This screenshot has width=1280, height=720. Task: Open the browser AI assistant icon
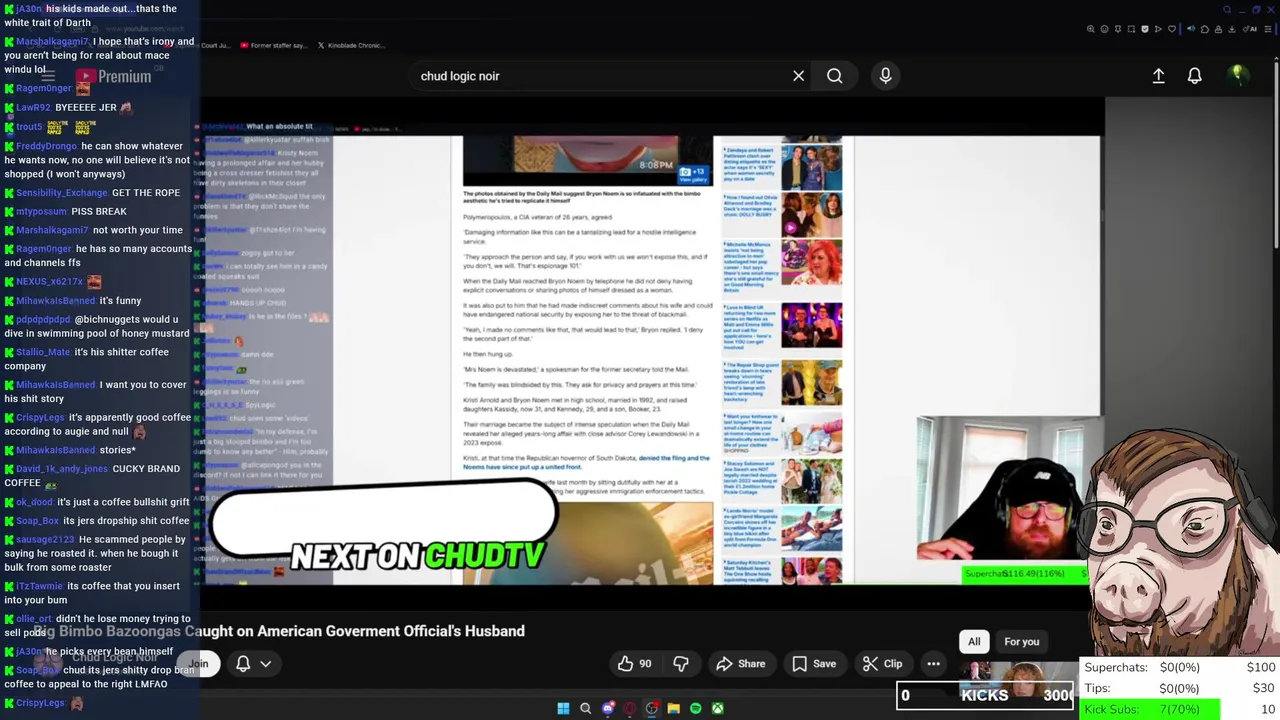[1250, 29]
